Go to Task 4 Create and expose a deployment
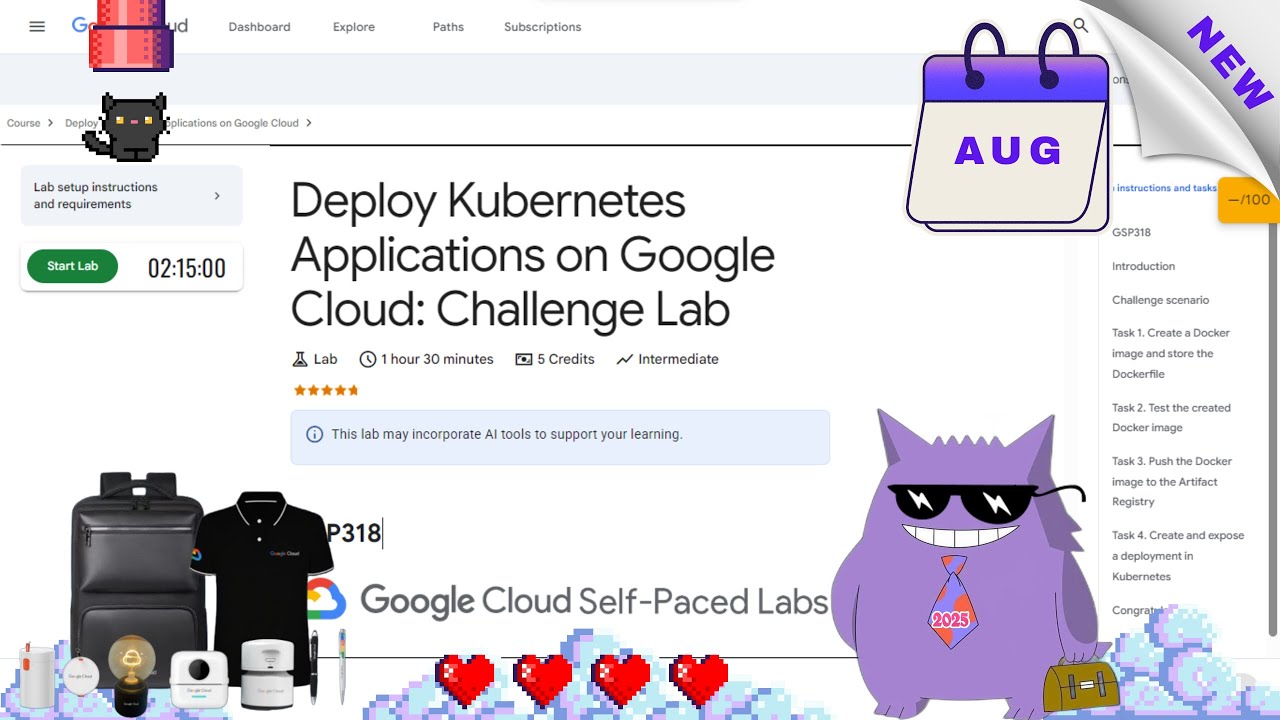 click(x=1178, y=556)
